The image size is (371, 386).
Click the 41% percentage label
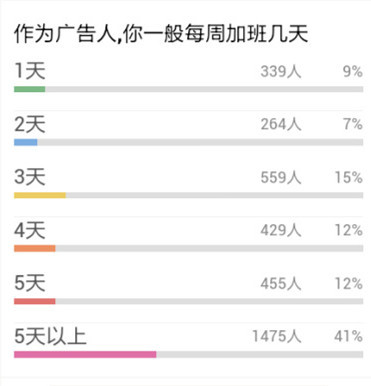pyautogui.click(x=348, y=336)
